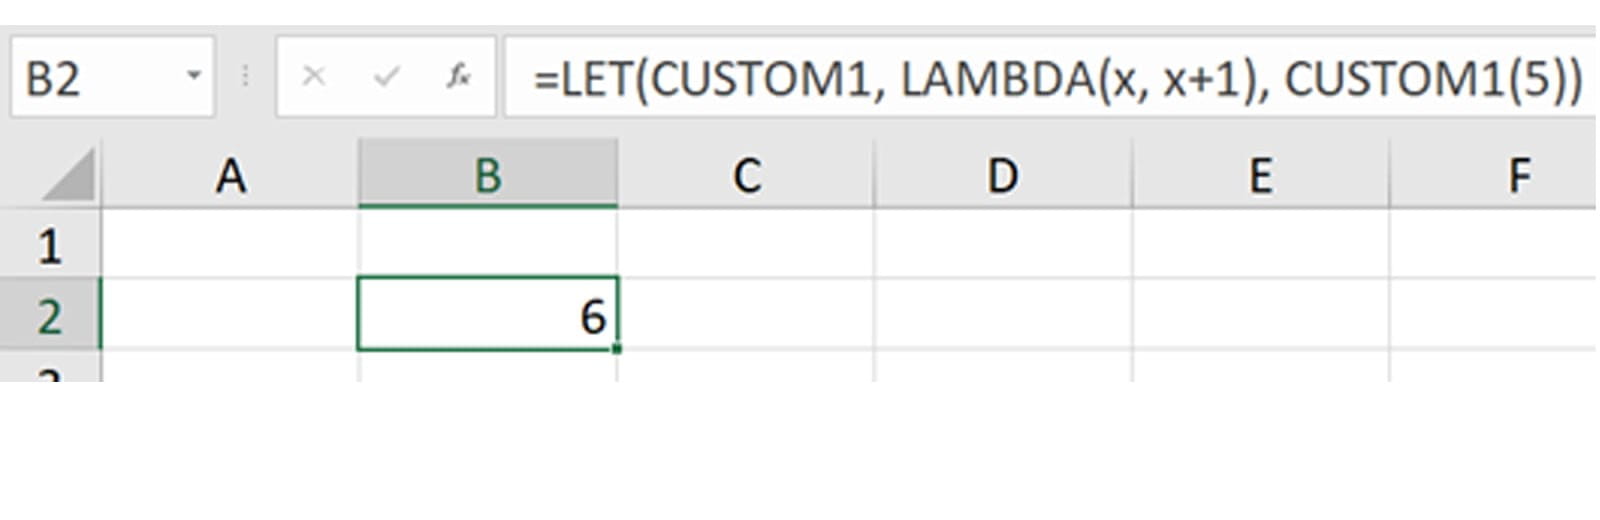The width and height of the screenshot is (1600, 520).
Task: Click the formula bar resize handle dots
Action: coord(245,76)
